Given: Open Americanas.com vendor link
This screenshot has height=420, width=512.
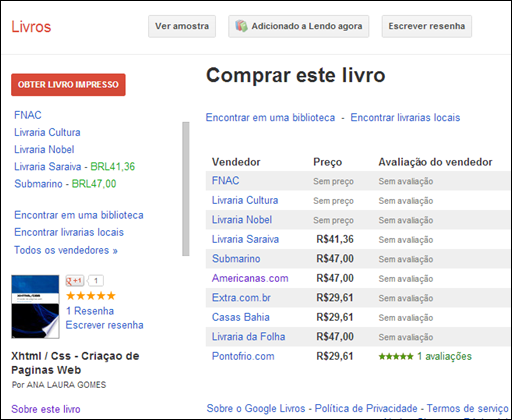Looking at the screenshot, I should [250, 278].
